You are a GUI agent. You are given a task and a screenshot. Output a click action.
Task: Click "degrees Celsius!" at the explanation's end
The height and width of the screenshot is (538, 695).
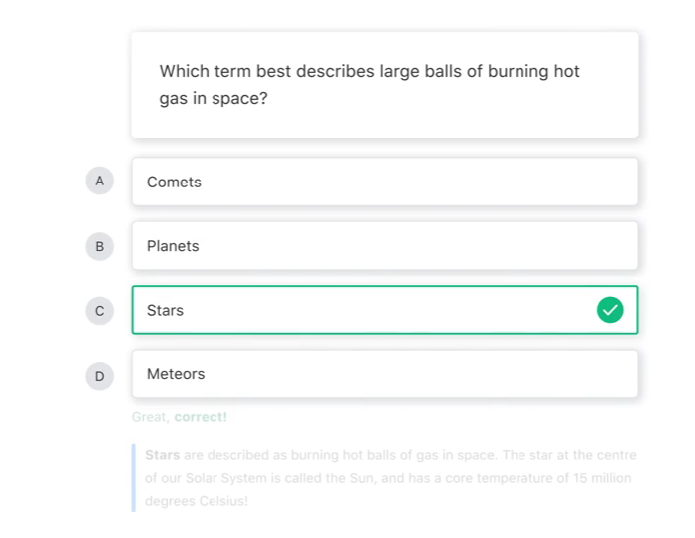196,501
